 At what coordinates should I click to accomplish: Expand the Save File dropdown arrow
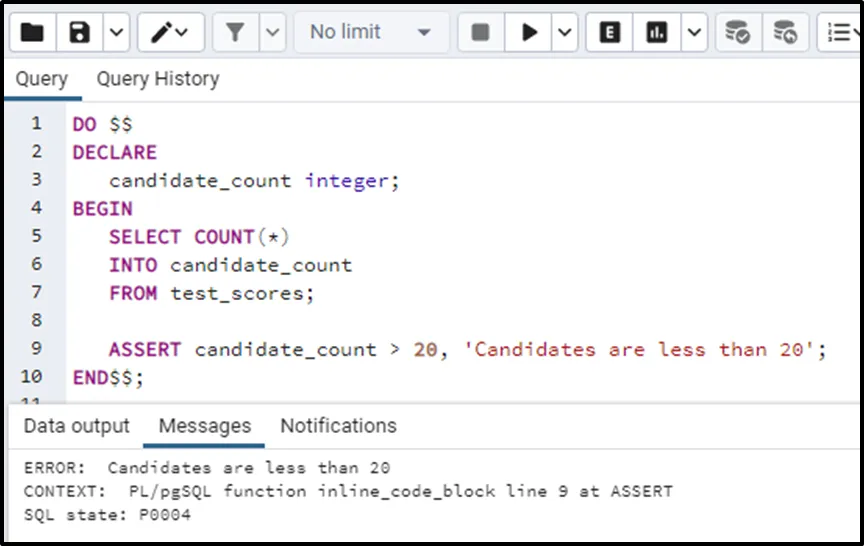tap(115, 33)
